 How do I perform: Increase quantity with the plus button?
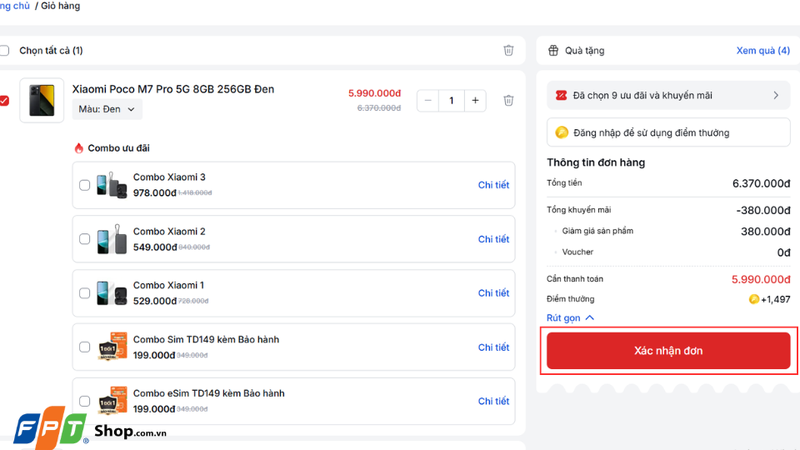[x=475, y=101]
